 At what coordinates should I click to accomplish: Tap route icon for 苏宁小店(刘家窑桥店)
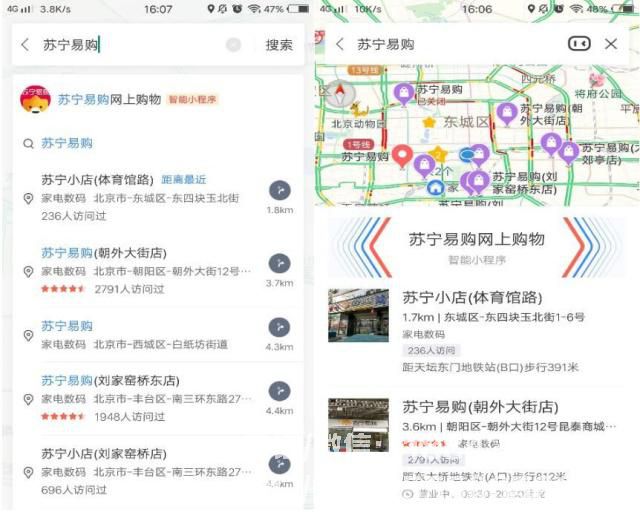pyautogui.click(x=280, y=464)
